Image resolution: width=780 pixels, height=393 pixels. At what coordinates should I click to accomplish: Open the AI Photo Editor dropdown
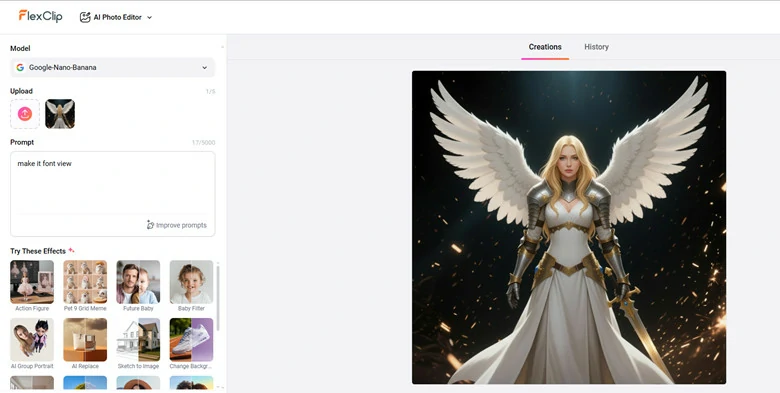(116, 17)
